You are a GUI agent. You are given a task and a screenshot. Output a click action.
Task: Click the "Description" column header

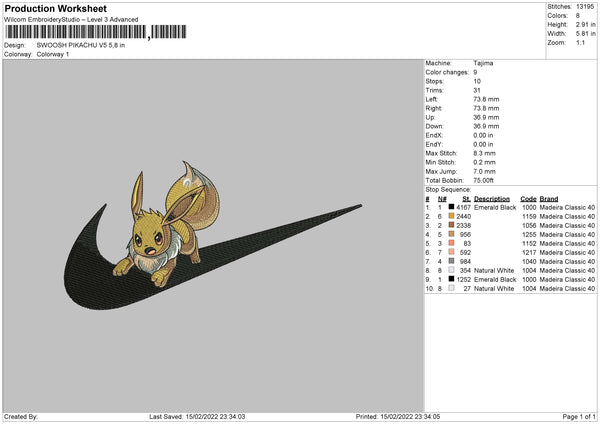tap(492, 199)
